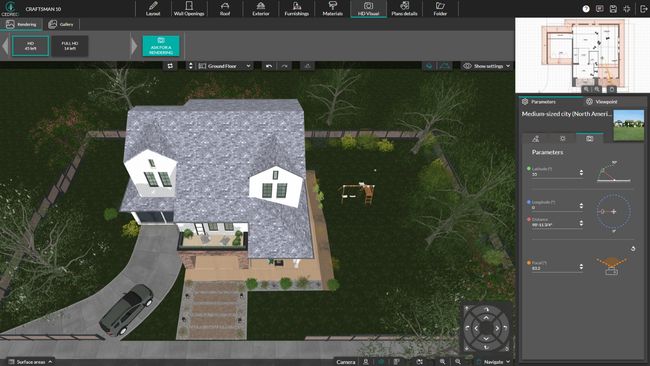Toggle the layers view icon in viewport bar

pos(429,66)
